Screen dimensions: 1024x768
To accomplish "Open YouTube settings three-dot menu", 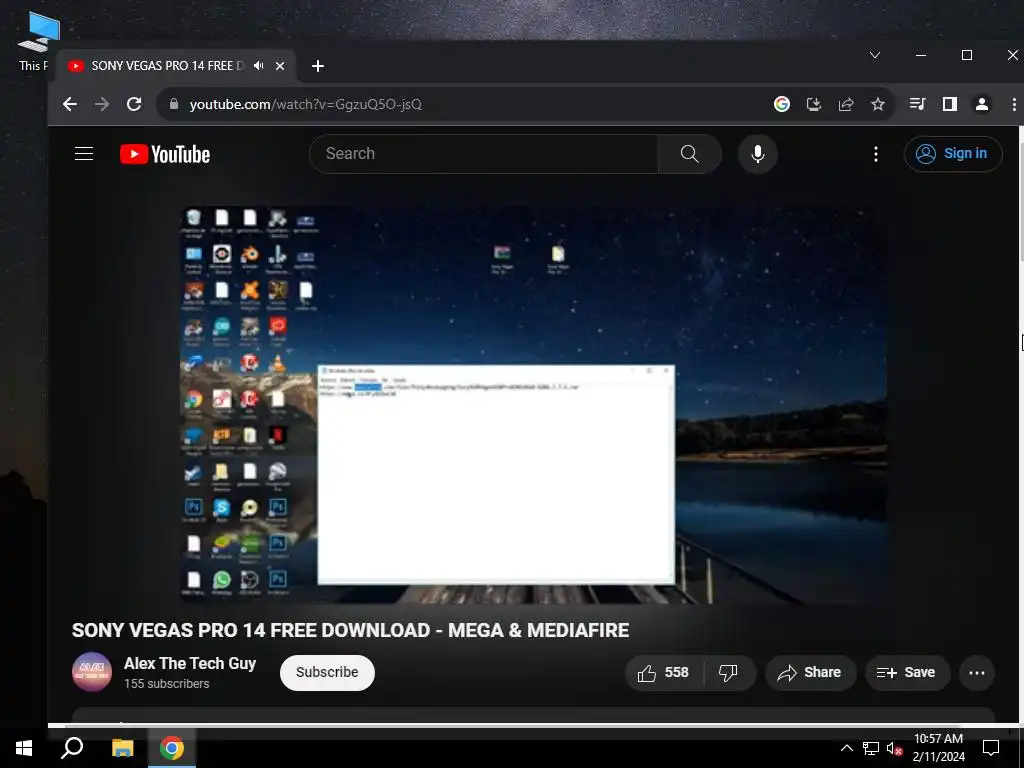I will coord(876,154).
